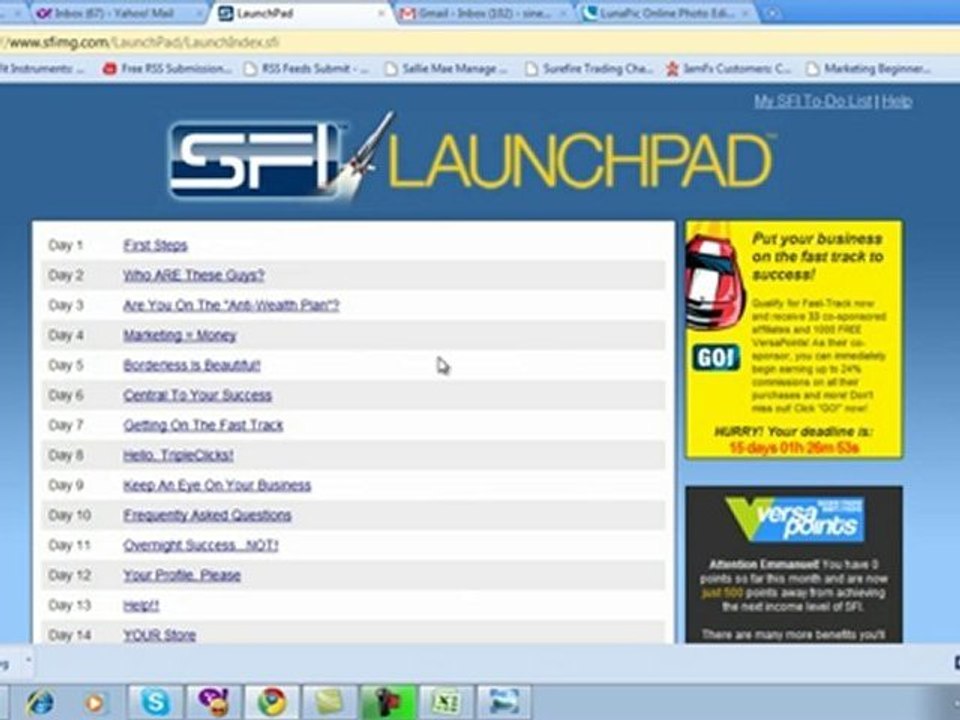The width and height of the screenshot is (960, 720).
Task: Launch Windows Media Player taskbar icon
Action: pos(94,703)
